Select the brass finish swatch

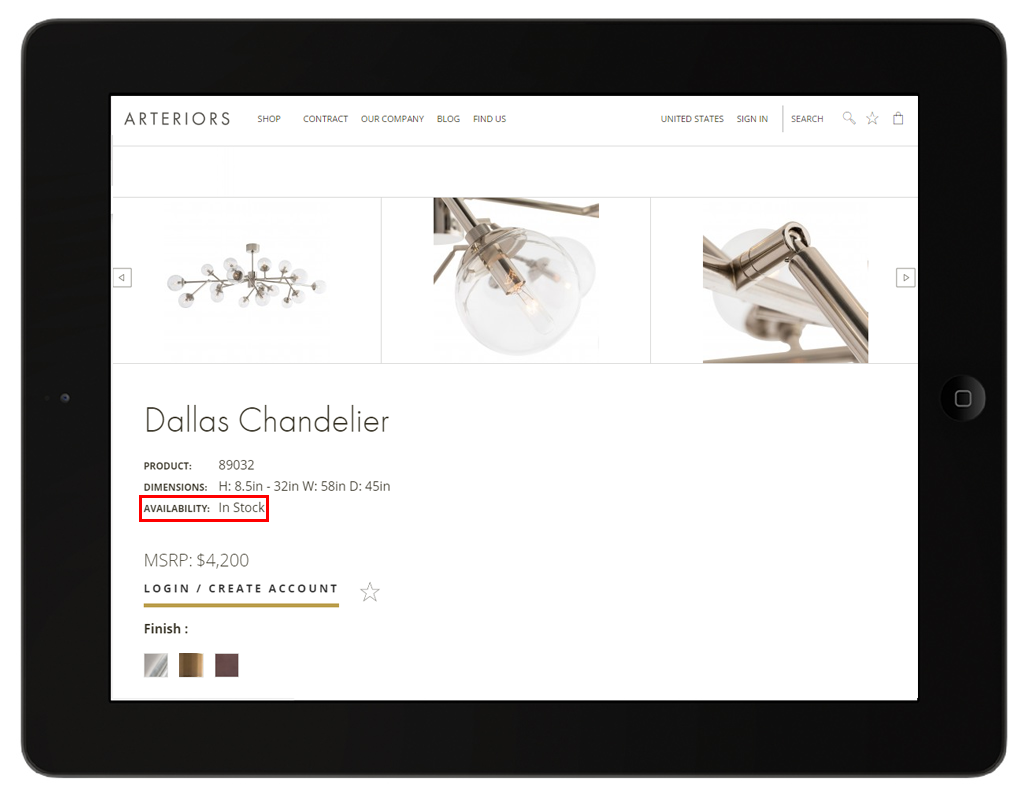click(191, 665)
